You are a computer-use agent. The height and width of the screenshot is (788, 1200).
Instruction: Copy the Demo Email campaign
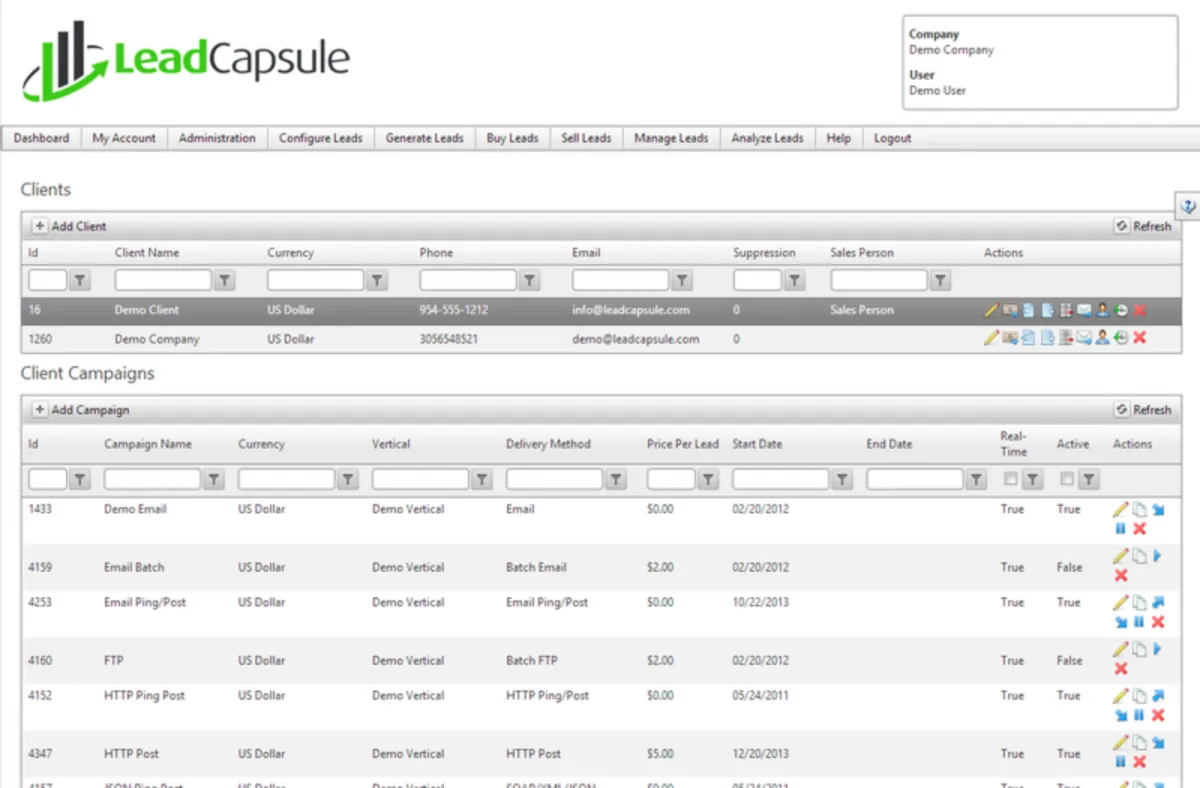[1139, 510]
